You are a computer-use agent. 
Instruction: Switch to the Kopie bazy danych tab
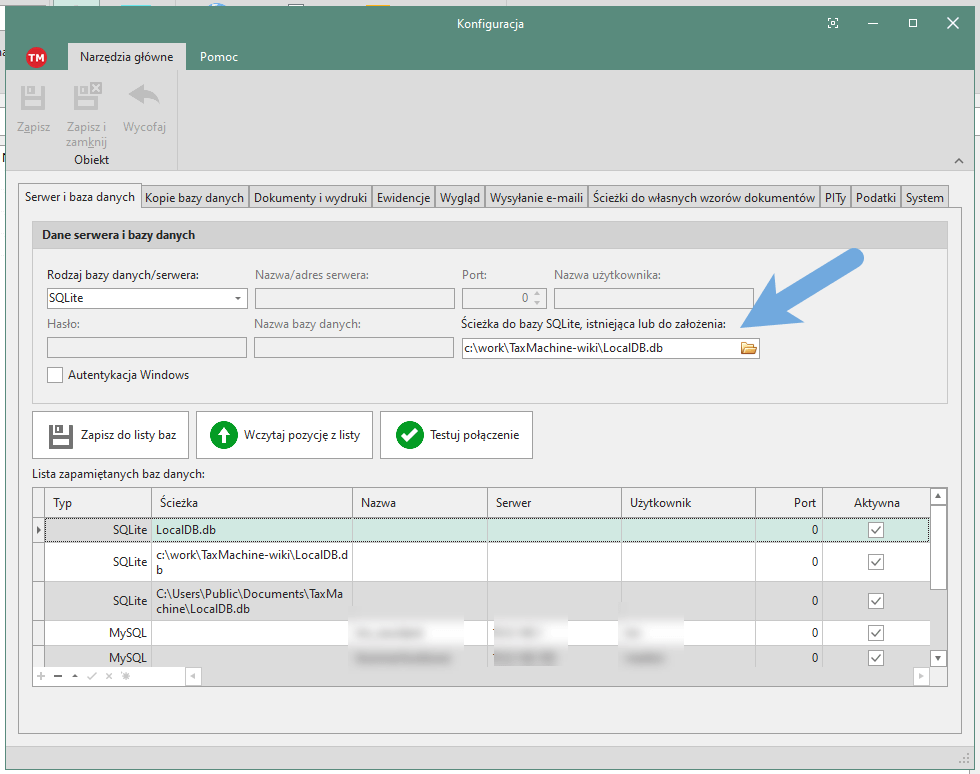(194, 198)
